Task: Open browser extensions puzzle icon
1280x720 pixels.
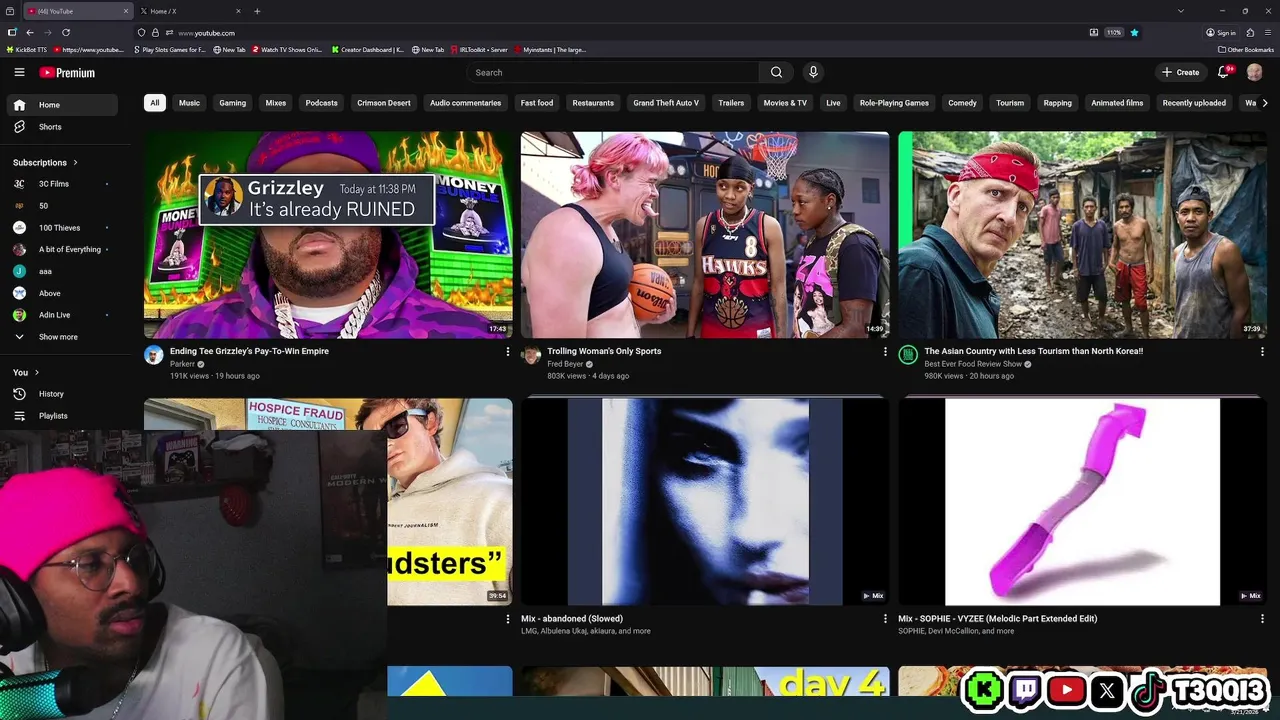Action: pyautogui.click(x=1250, y=33)
